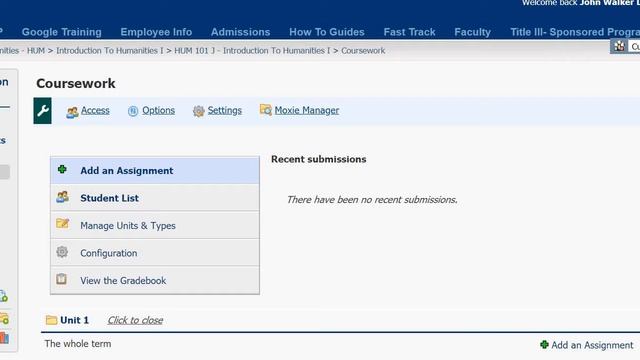
Task: Click the Coursework page heading
Action: 76,83
